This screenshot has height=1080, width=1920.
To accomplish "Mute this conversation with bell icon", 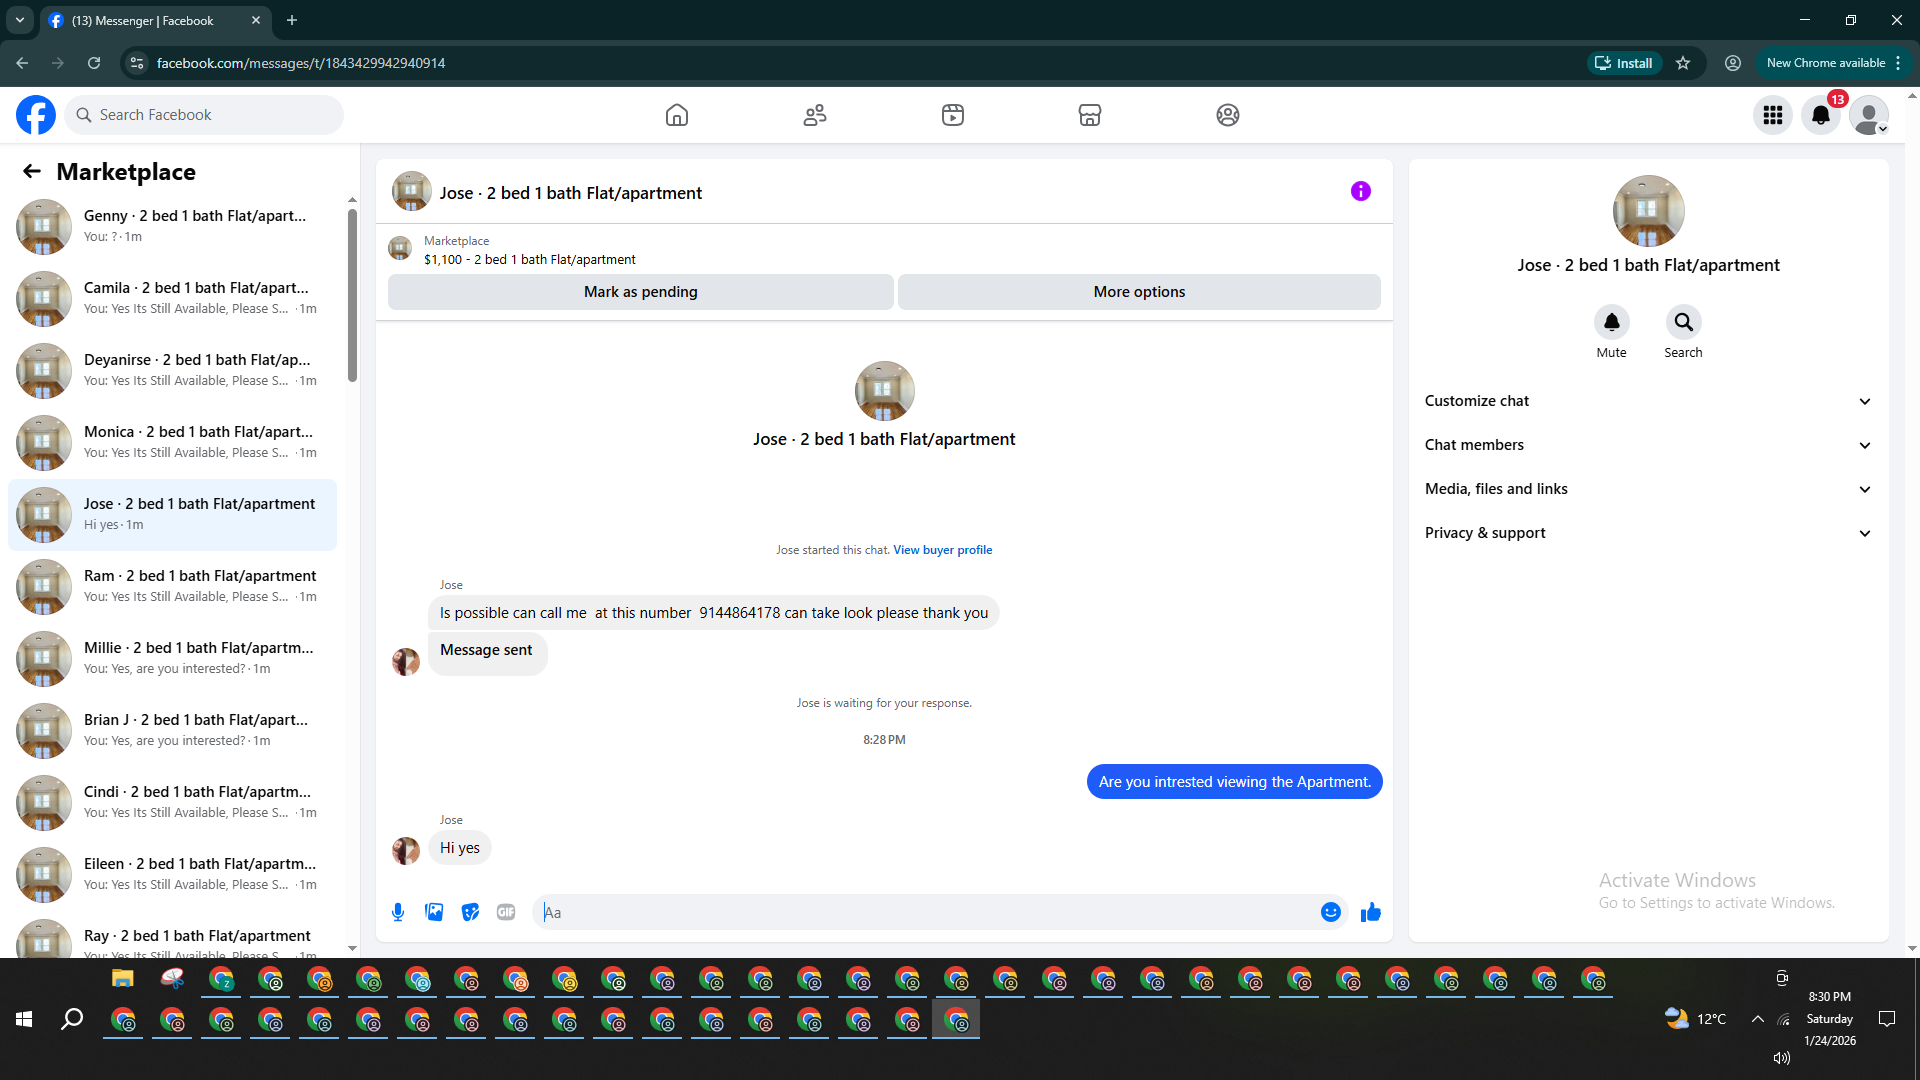I will click(x=1611, y=323).
